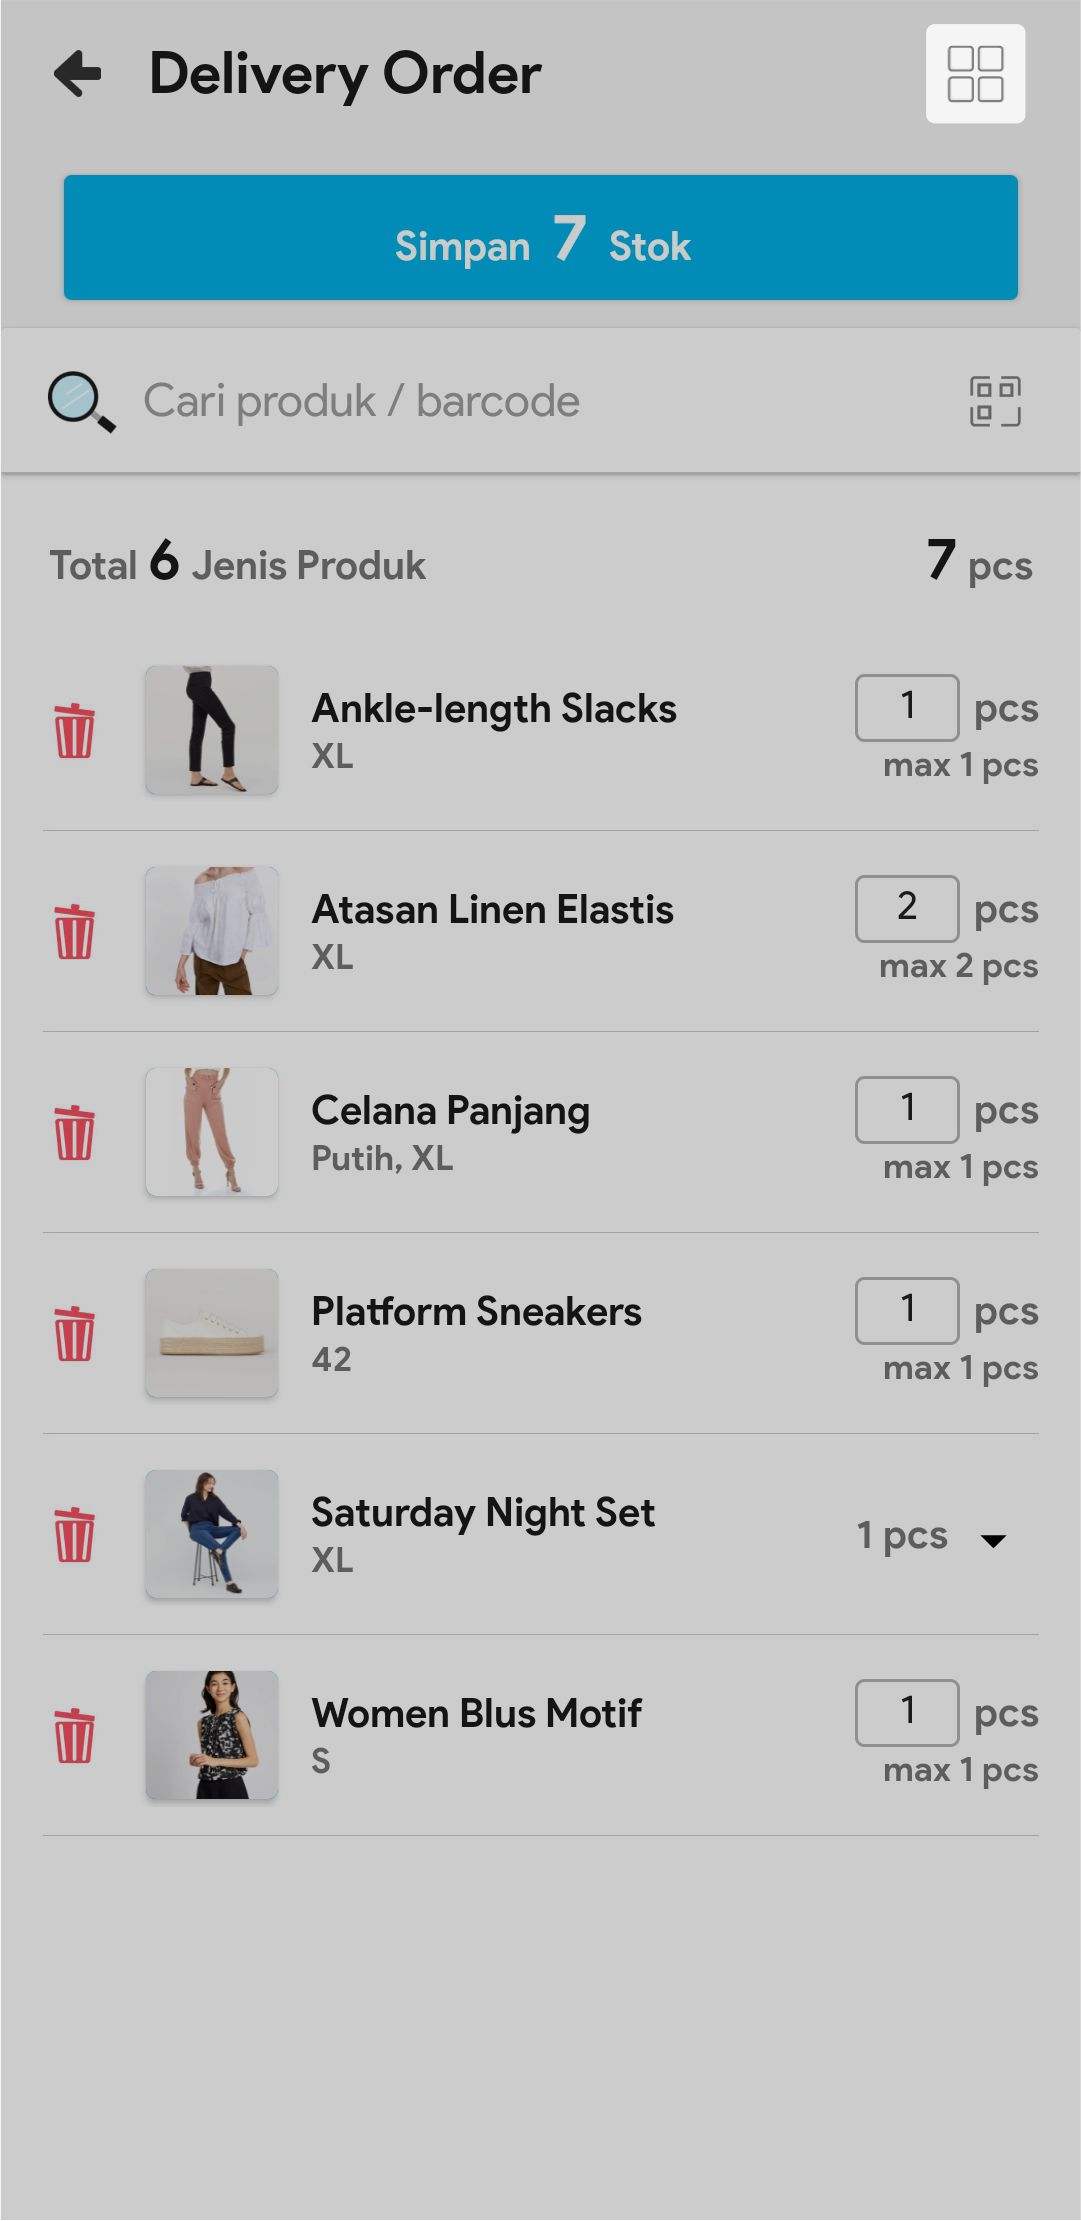Expand the Saturday Night Set quantity dropdown

(x=993, y=1540)
